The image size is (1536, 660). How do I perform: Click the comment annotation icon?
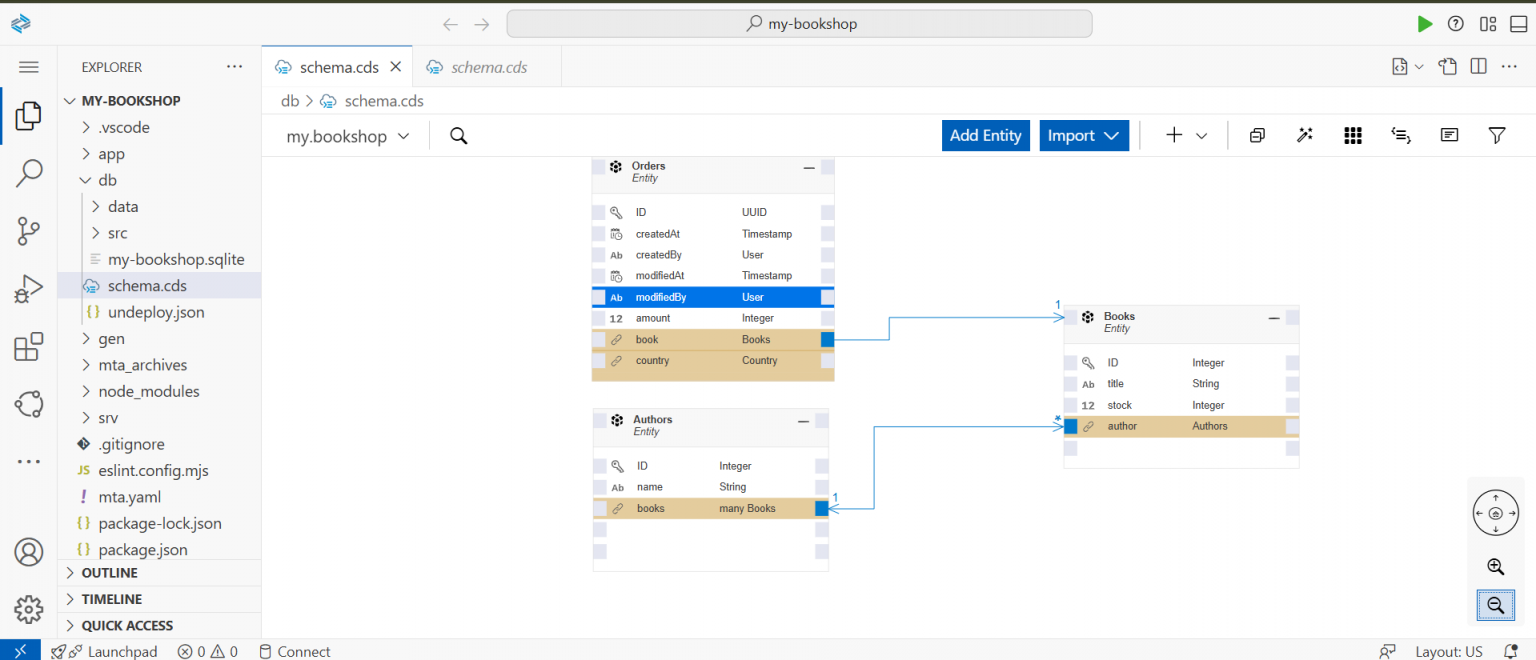[x=1449, y=135]
